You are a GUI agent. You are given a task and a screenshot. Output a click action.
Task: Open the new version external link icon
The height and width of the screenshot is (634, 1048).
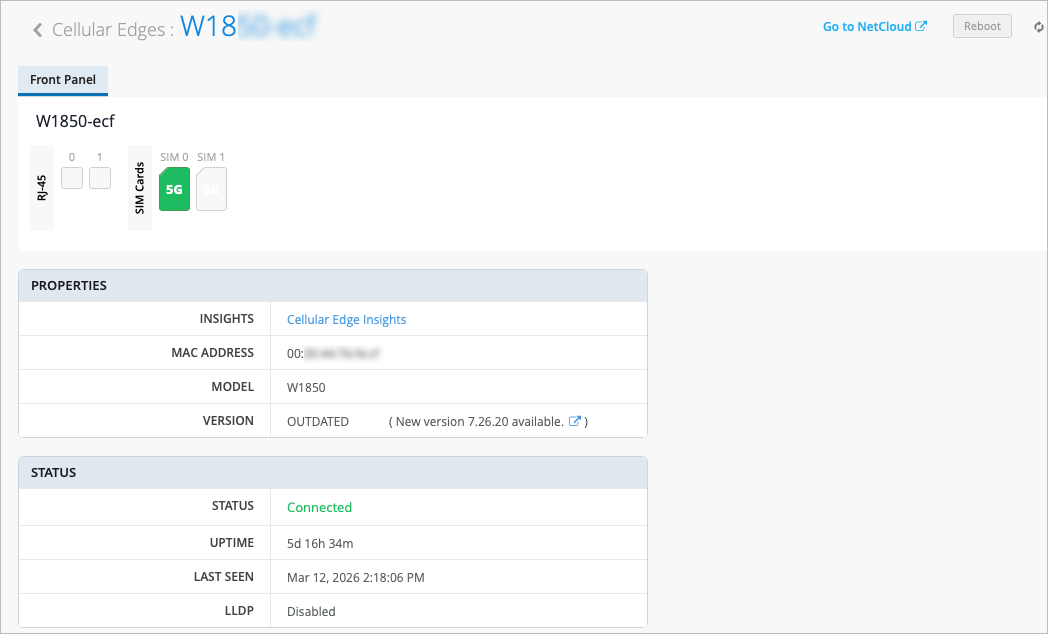[574, 421]
